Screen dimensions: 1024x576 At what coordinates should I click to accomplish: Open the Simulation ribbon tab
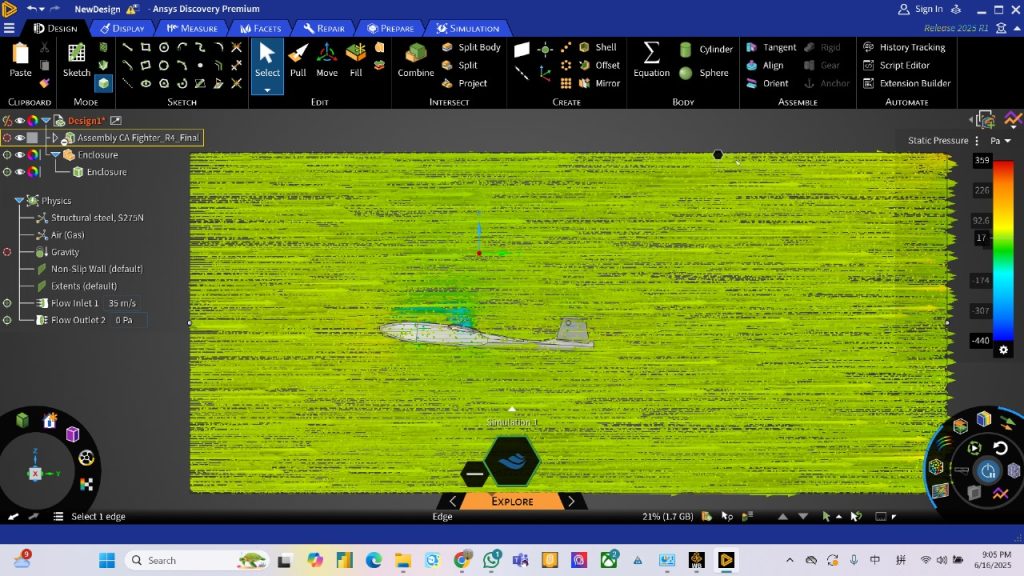tap(466, 28)
